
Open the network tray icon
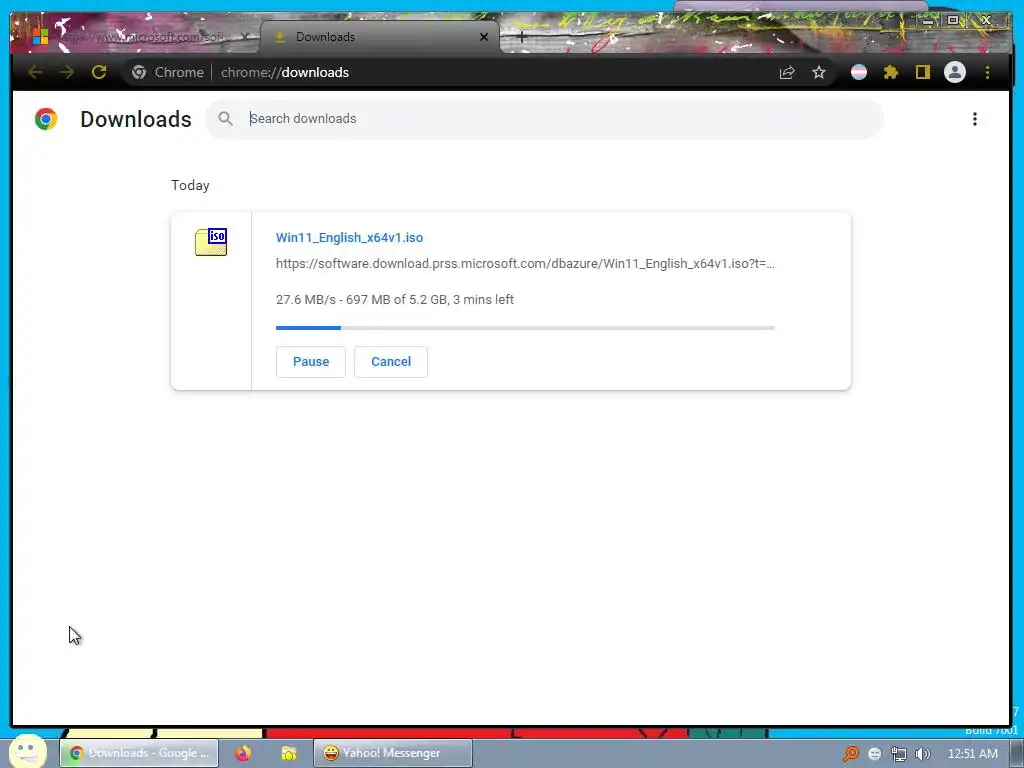[x=899, y=754]
